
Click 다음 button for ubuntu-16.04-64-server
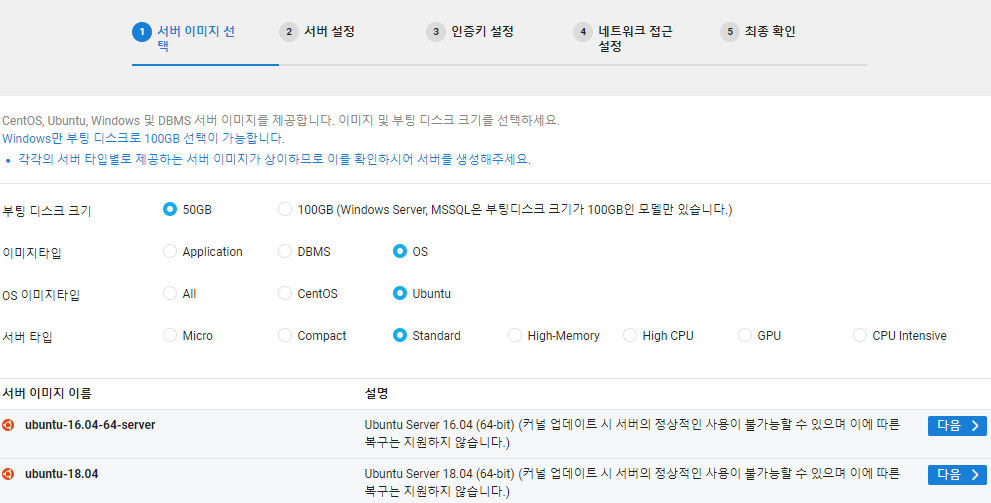pos(957,426)
